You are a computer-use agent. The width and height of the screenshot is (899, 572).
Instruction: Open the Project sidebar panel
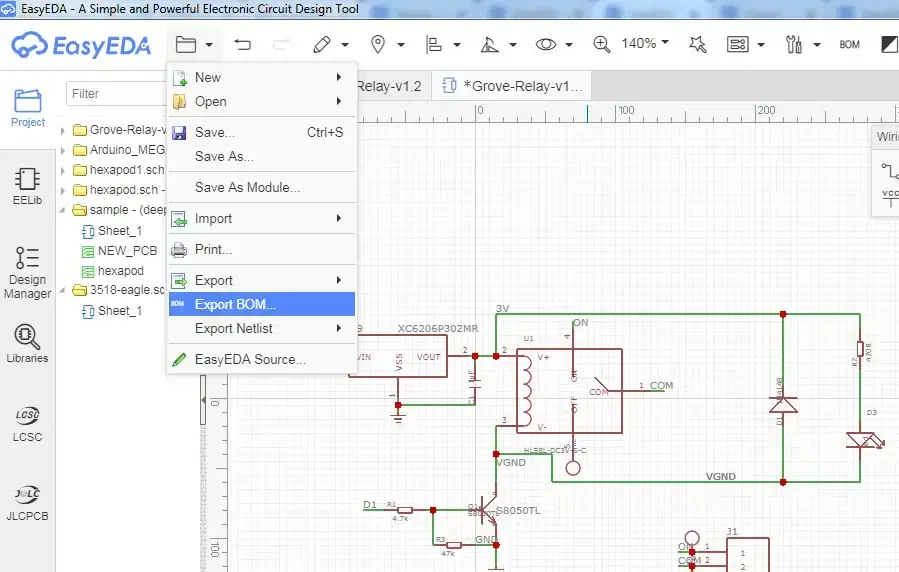[x=28, y=108]
